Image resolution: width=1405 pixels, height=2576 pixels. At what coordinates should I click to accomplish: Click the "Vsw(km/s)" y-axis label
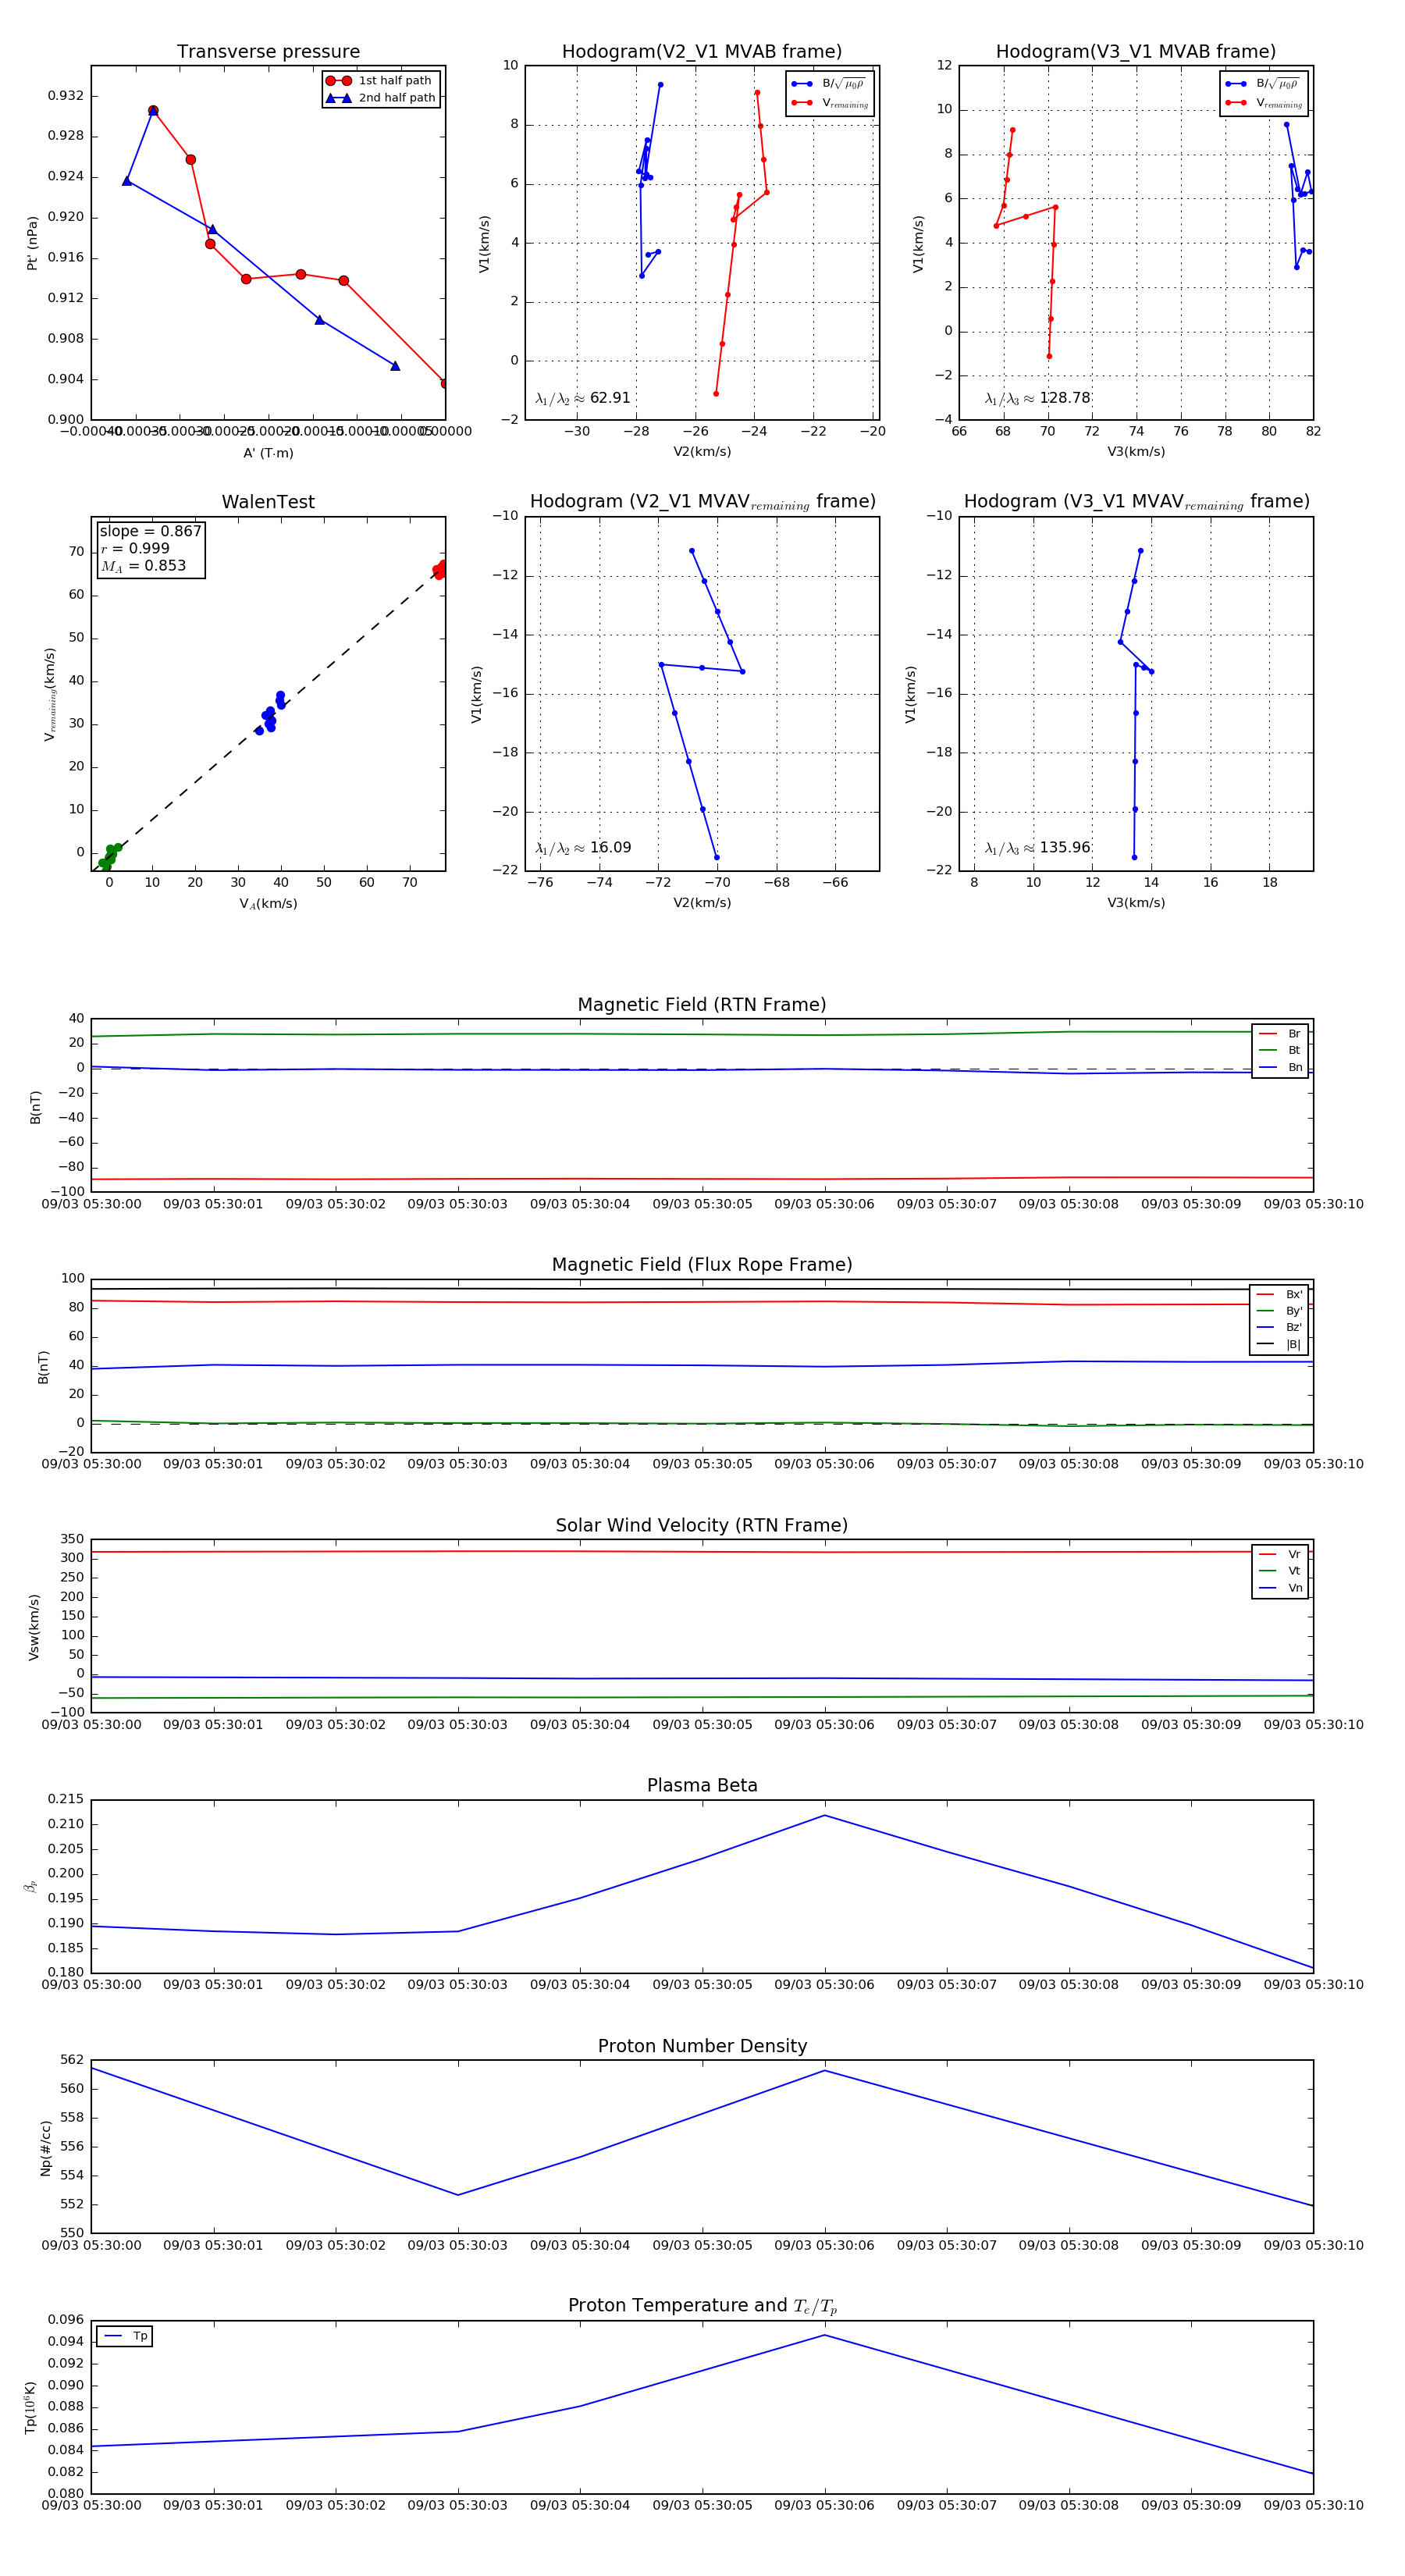pos(34,1627)
